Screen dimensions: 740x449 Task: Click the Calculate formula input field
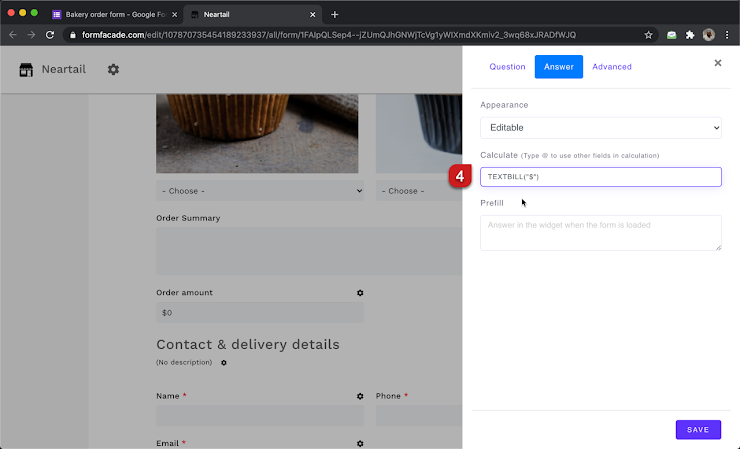click(x=600, y=177)
